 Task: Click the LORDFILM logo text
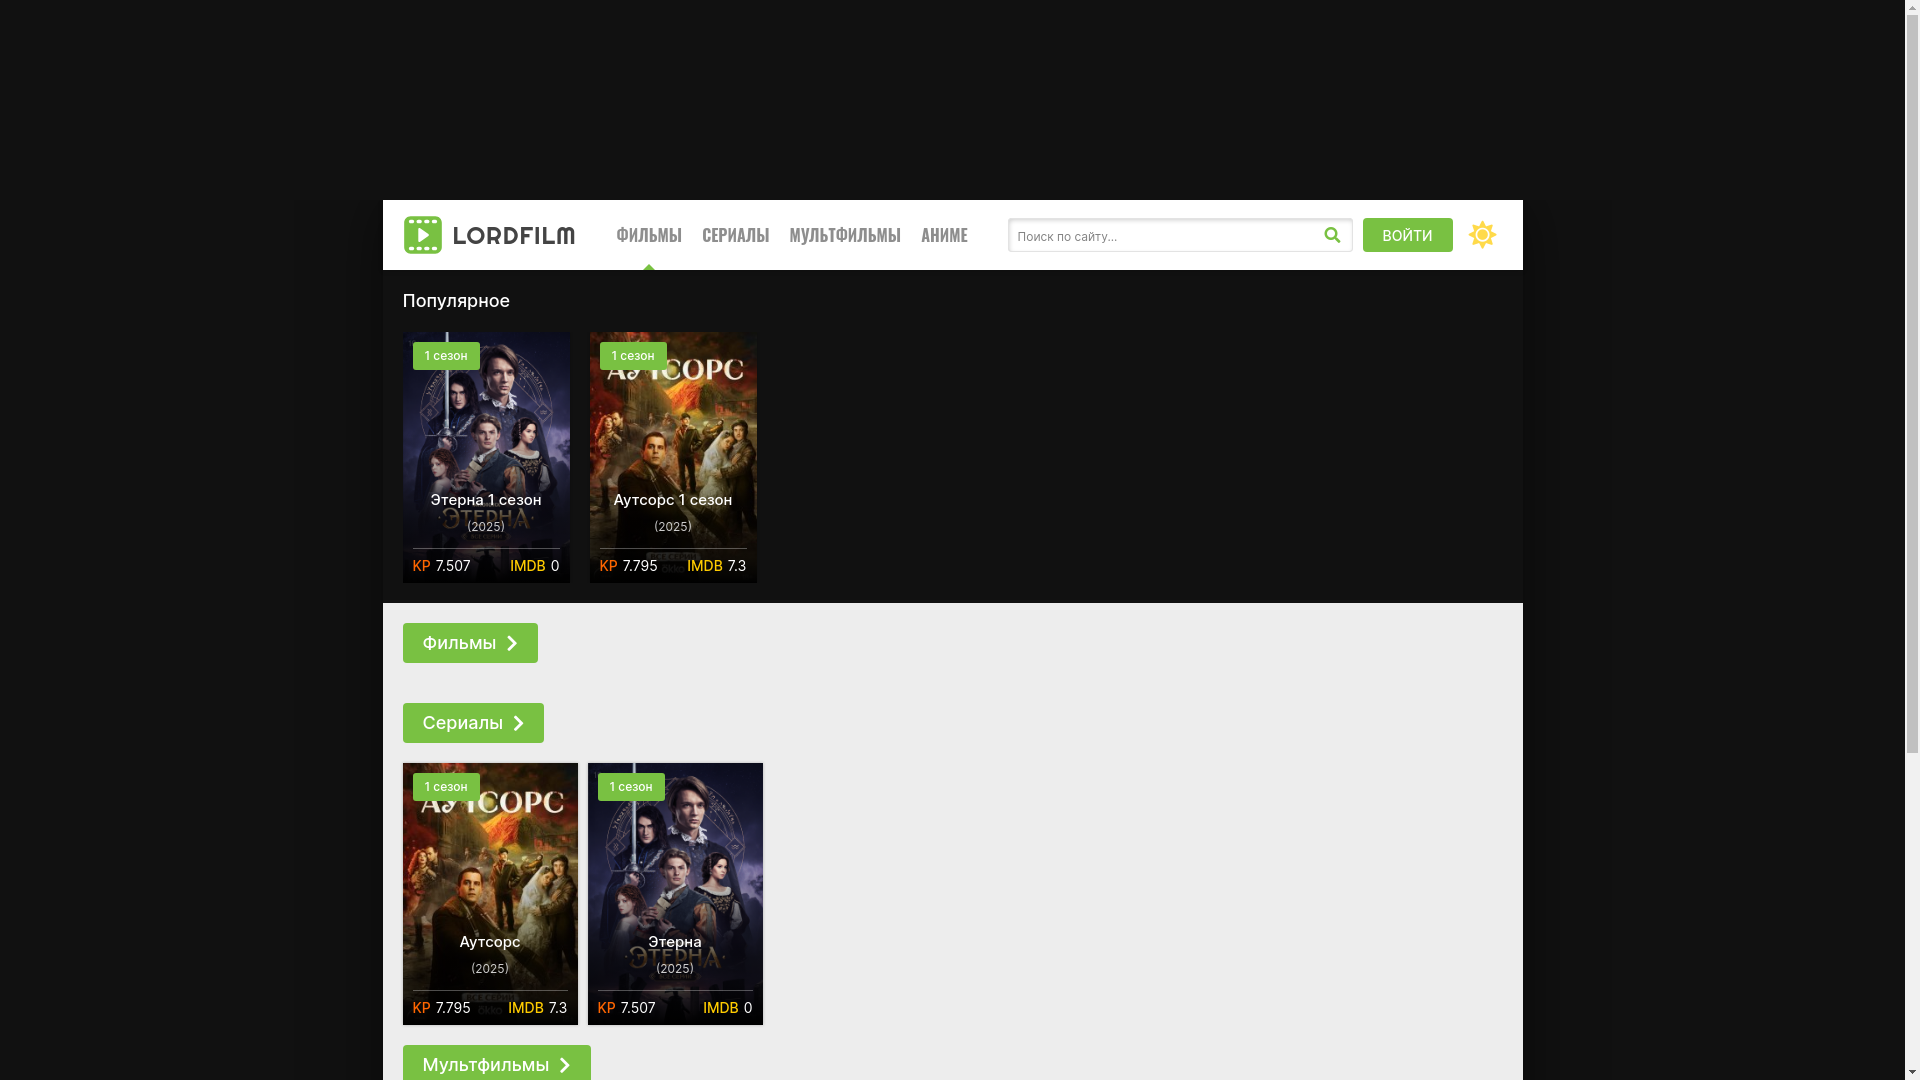click(513, 236)
